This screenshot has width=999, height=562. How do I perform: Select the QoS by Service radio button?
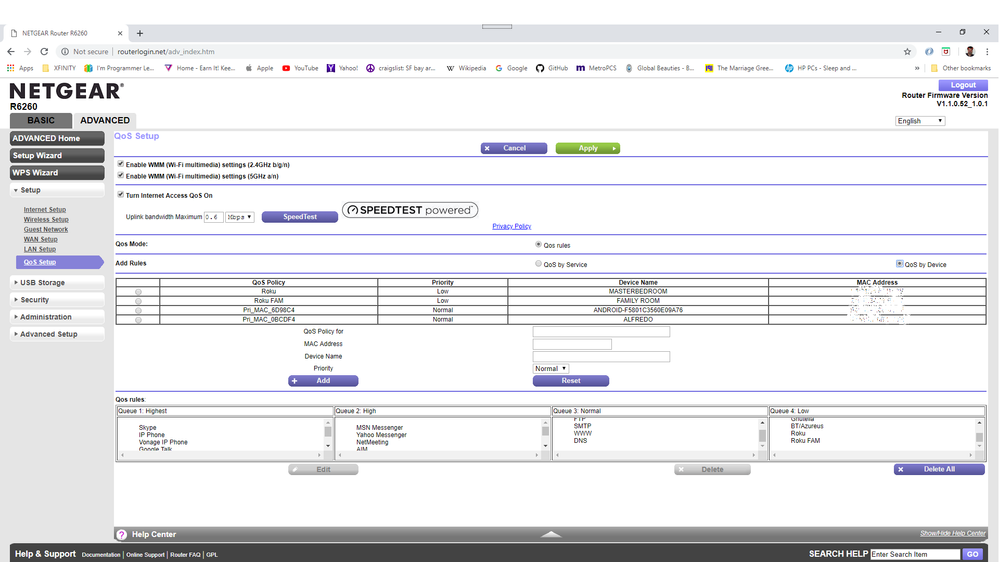[x=539, y=264]
